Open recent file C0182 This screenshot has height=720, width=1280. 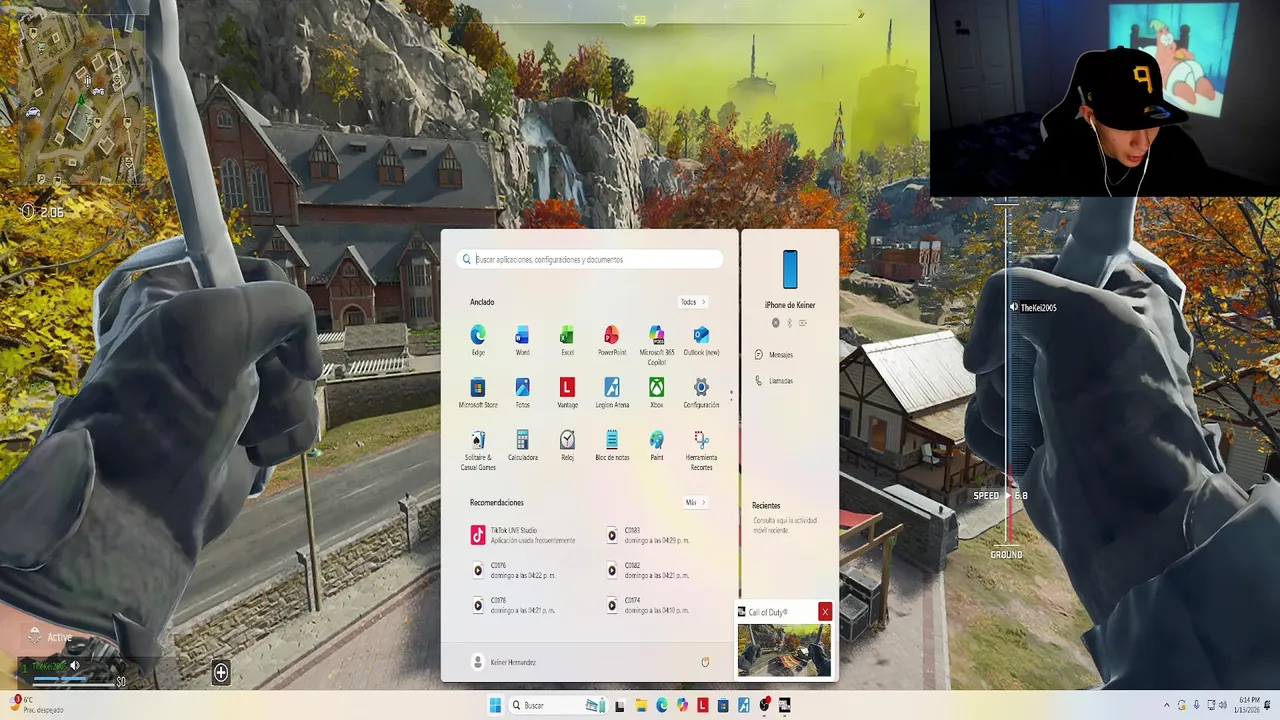click(648, 570)
